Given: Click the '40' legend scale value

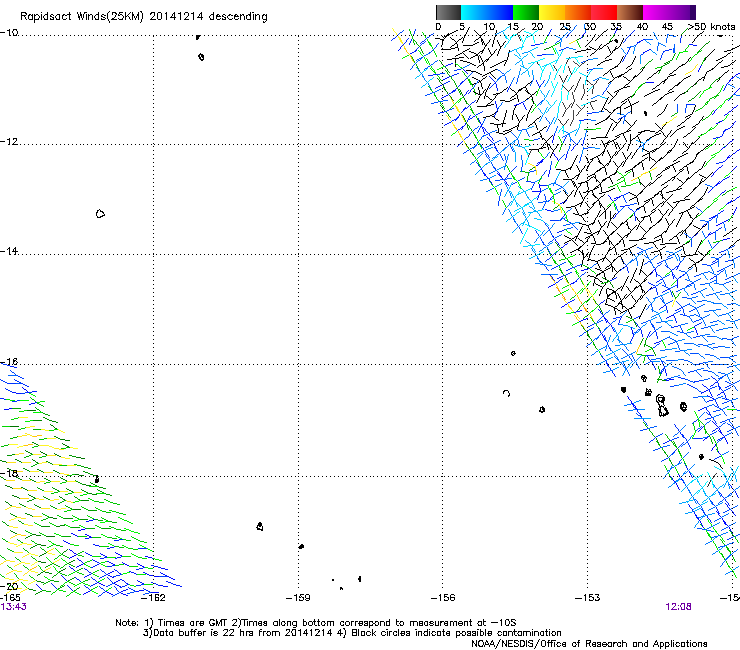Looking at the screenshot, I should [642, 27].
